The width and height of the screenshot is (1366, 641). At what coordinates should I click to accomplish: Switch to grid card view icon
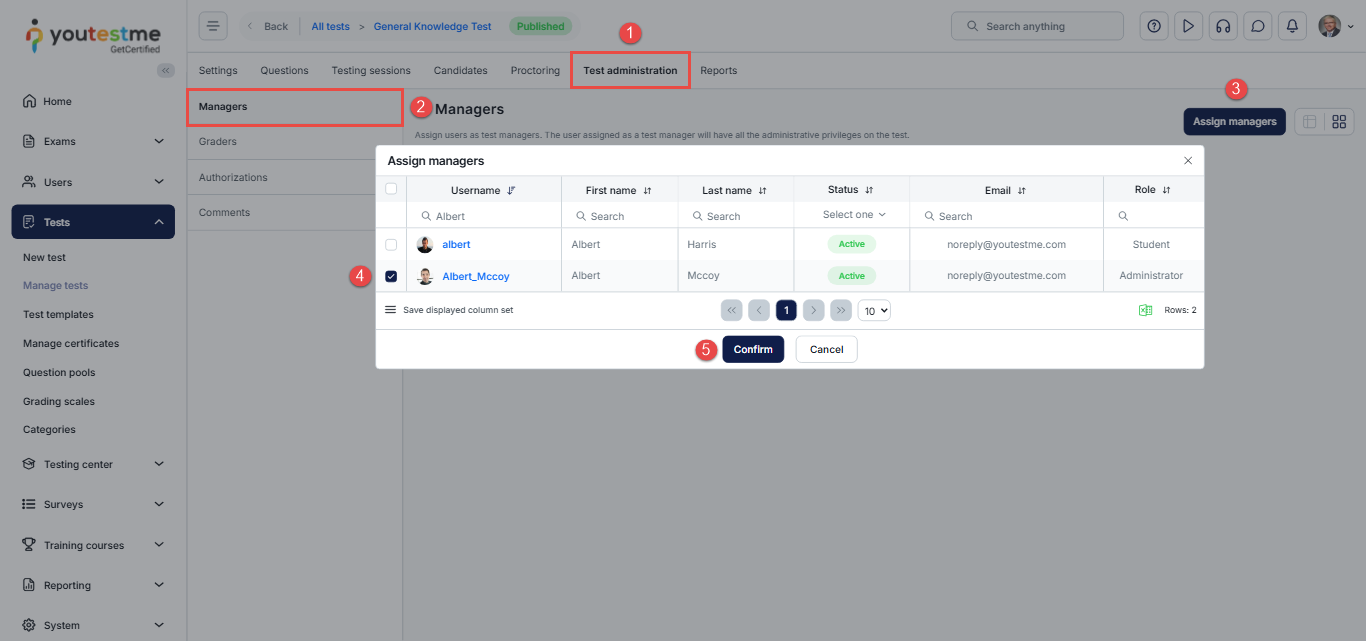click(x=1339, y=122)
